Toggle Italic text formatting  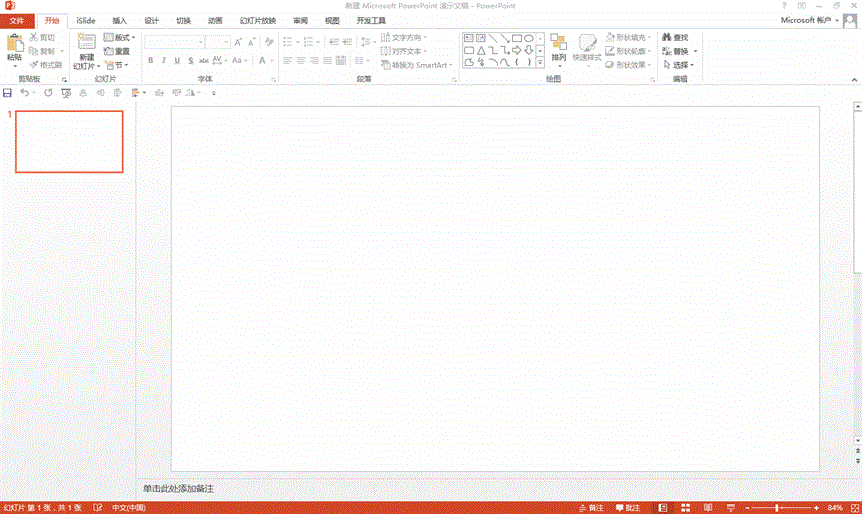coord(164,61)
